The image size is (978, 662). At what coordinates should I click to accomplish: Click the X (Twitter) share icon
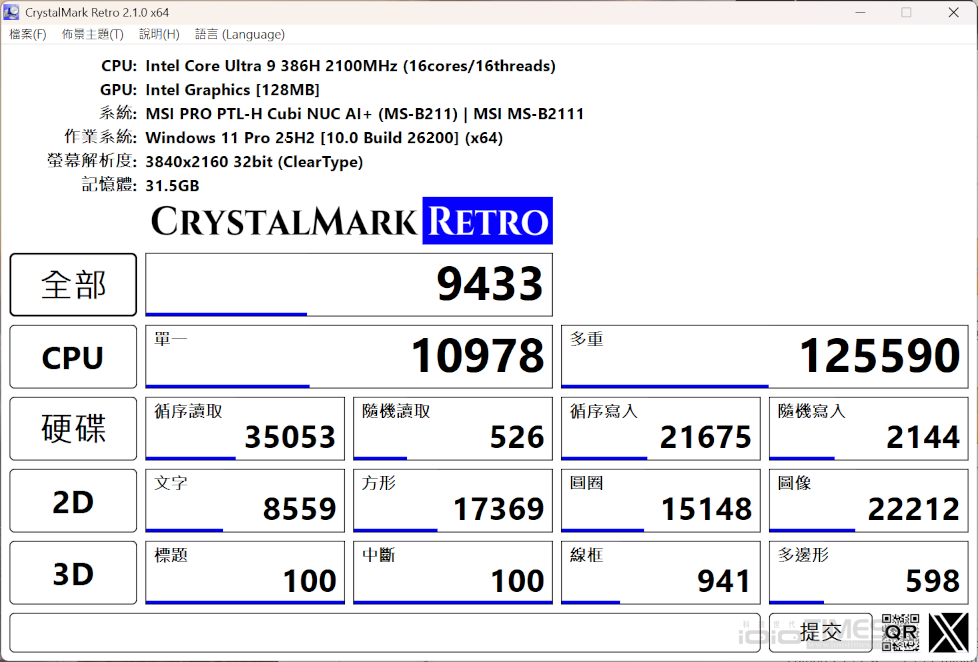[x=948, y=633]
